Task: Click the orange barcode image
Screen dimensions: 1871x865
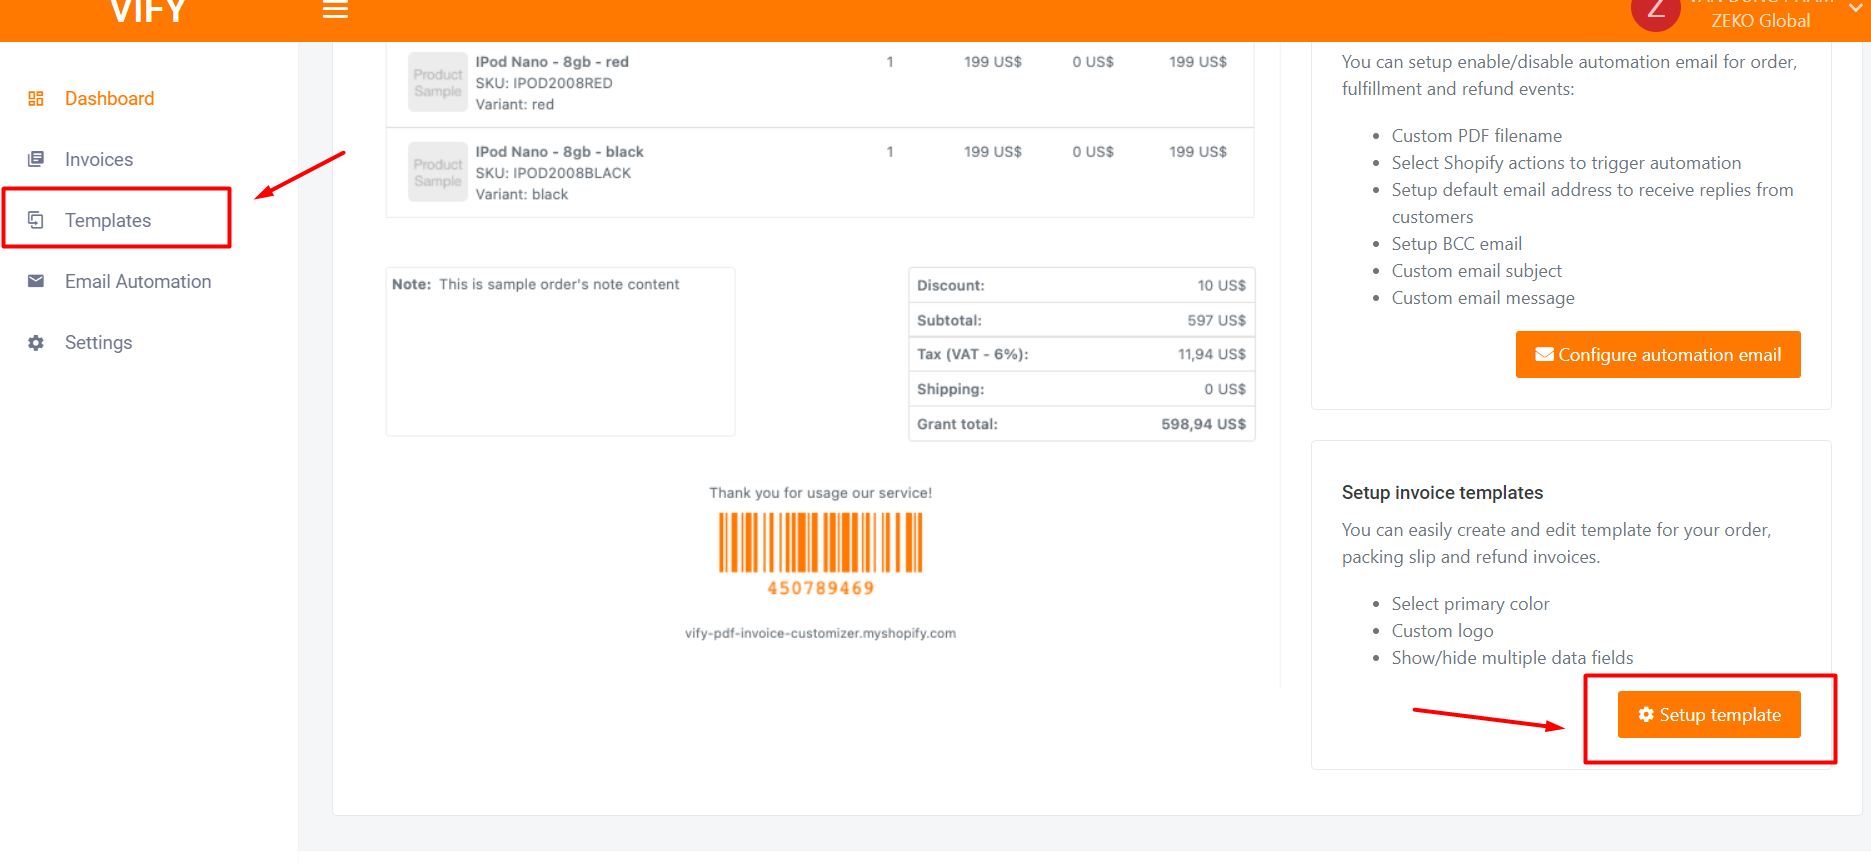Action: [x=820, y=543]
